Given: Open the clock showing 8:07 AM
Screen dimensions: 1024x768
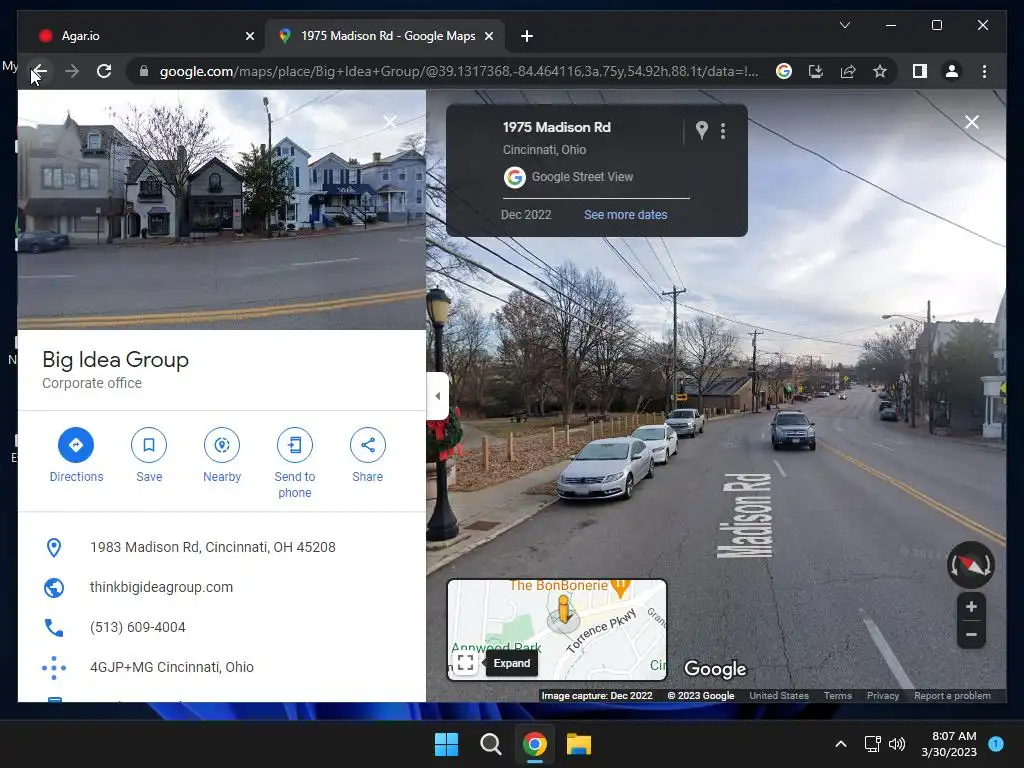Looking at the screenshot, I should (x=949, y=744).
